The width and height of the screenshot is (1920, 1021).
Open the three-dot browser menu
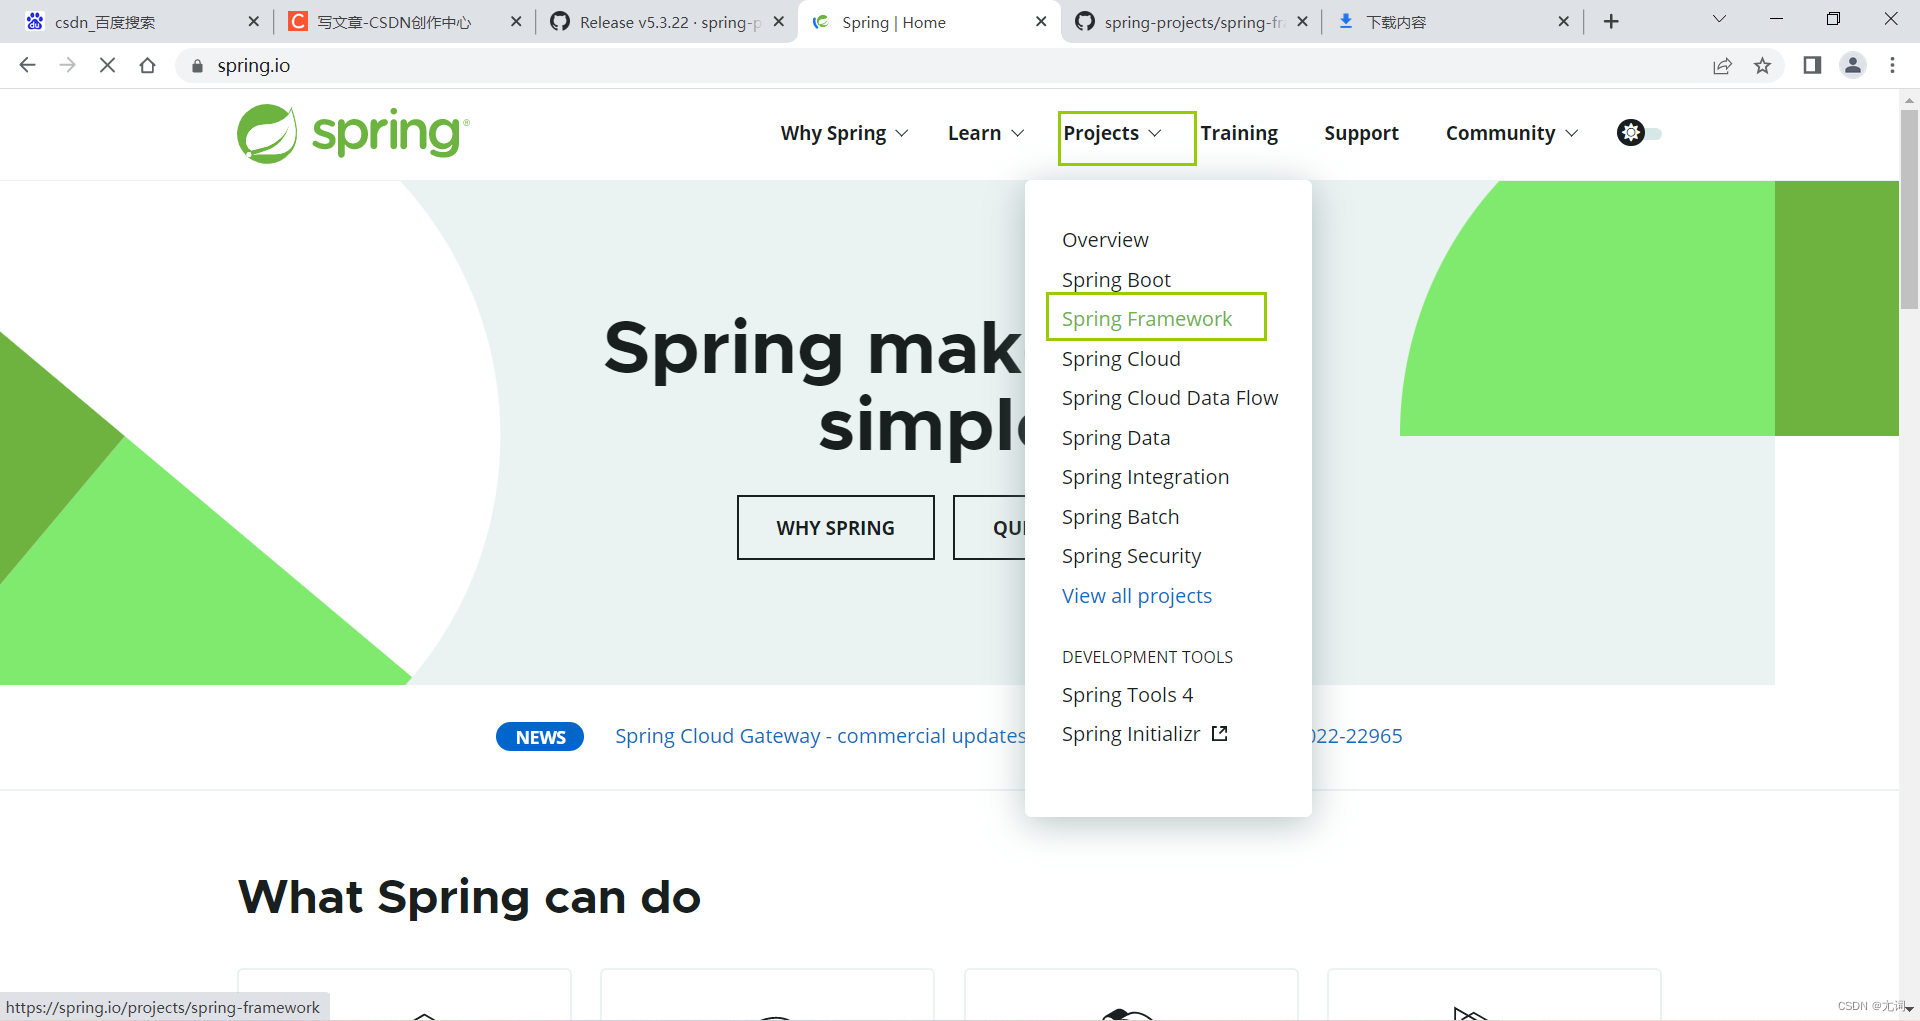[x=1892, y=65]
